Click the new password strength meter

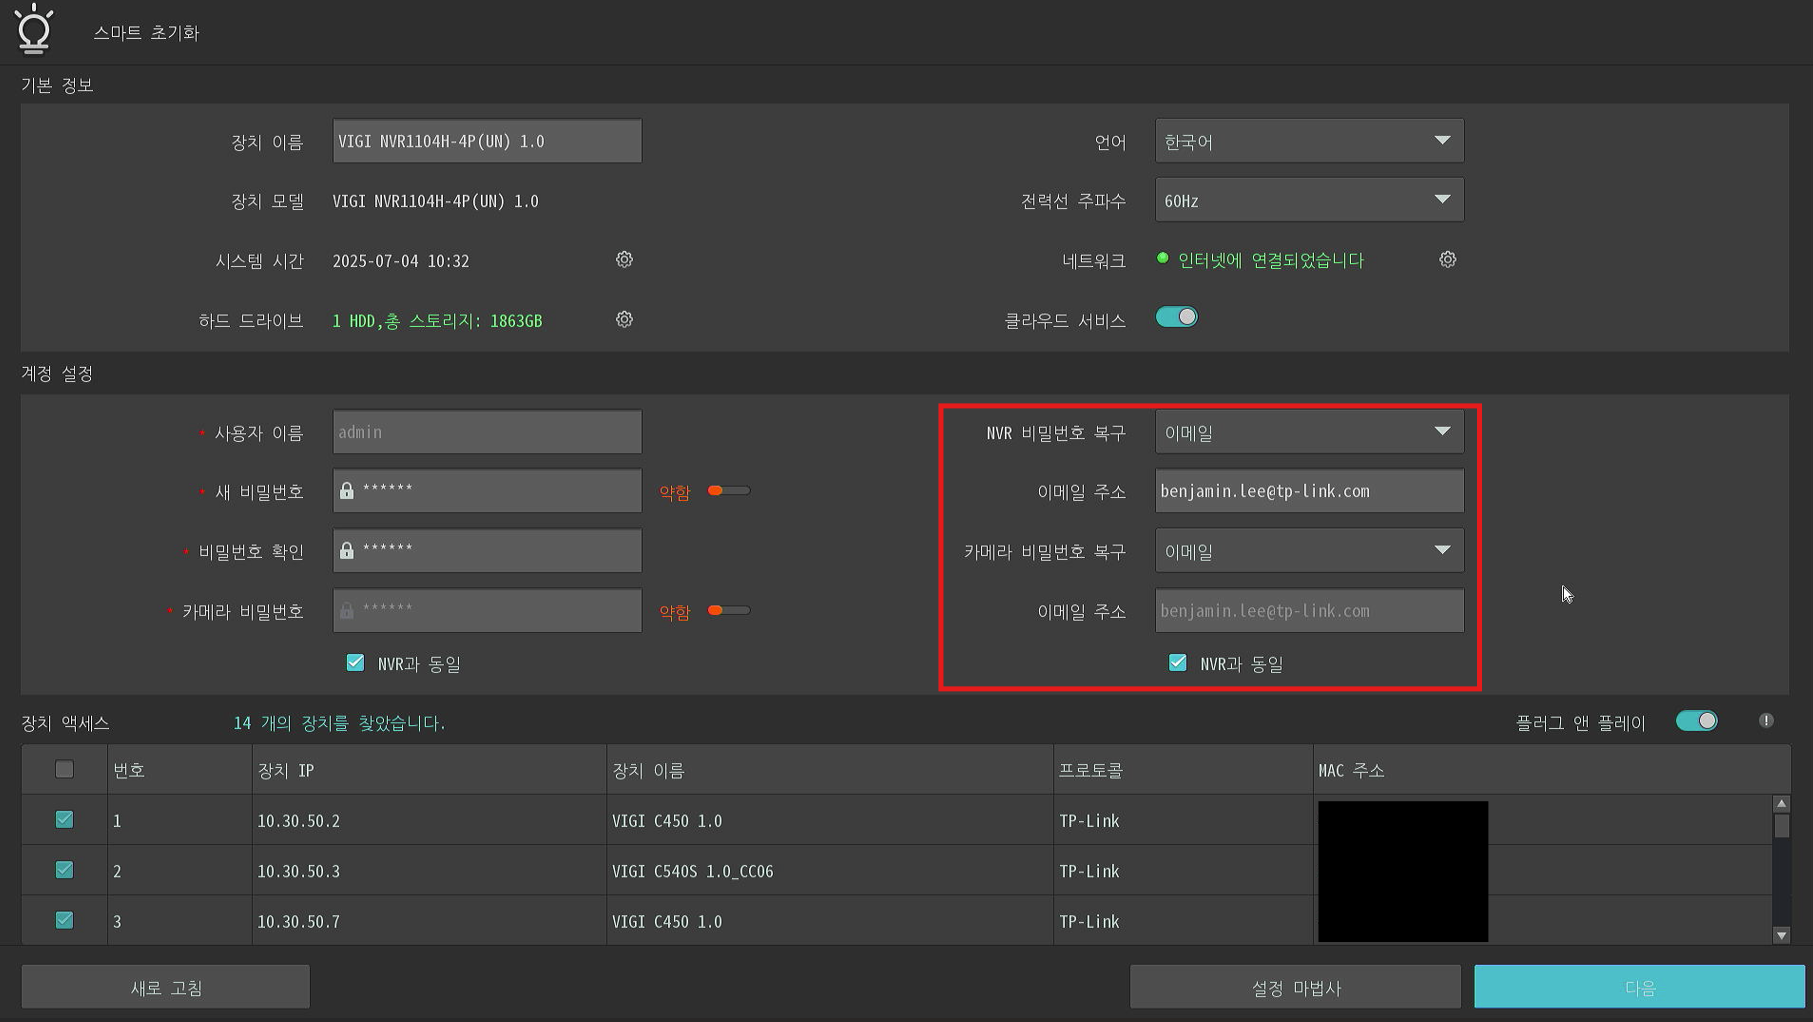coord(729,491)
